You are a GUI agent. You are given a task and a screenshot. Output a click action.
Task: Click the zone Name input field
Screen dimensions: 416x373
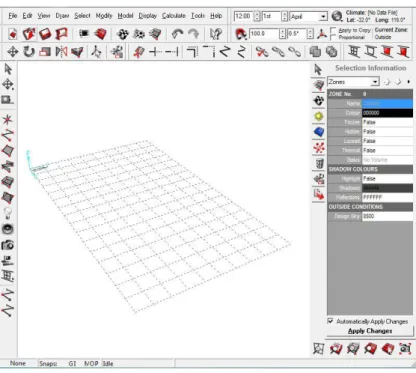coord(387,103)
